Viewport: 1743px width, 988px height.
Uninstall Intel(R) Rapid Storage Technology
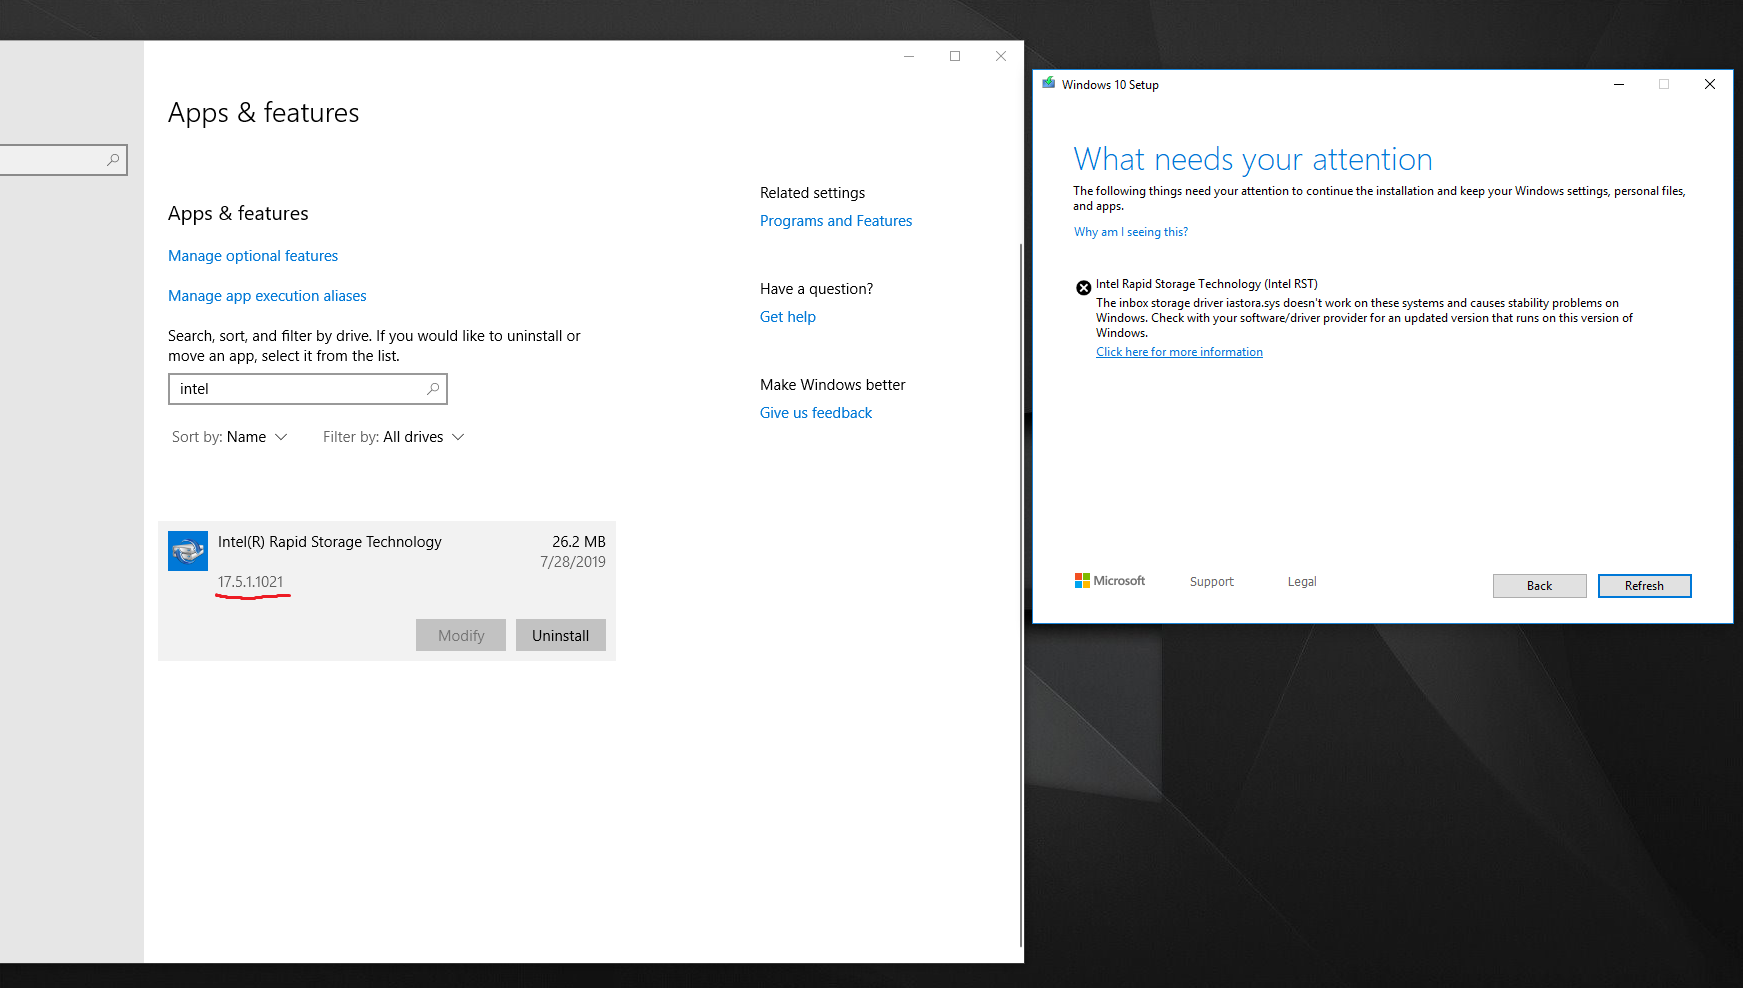(x=561, y=635)
